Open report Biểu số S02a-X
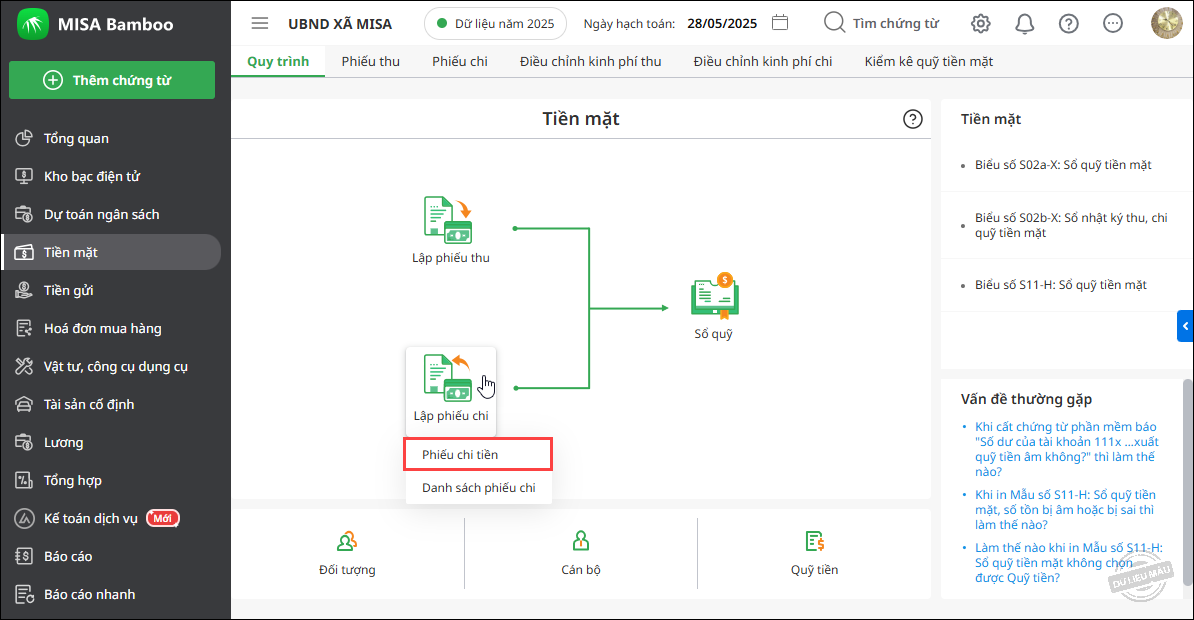 coord(1063,165)
